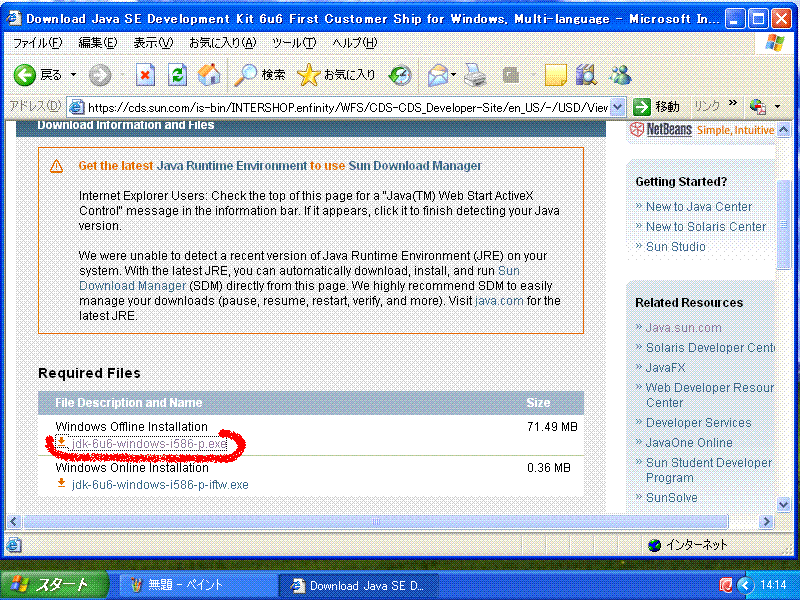
Task: Click the IE page icon in the status bar
Action: coord(14,545)
